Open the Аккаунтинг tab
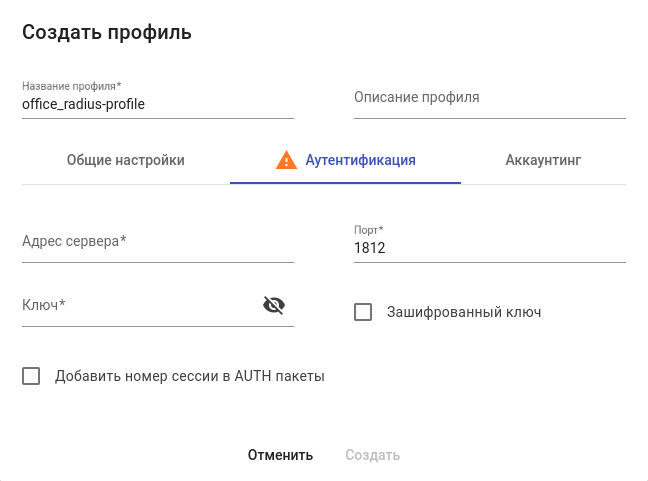 tap(543, 160)
